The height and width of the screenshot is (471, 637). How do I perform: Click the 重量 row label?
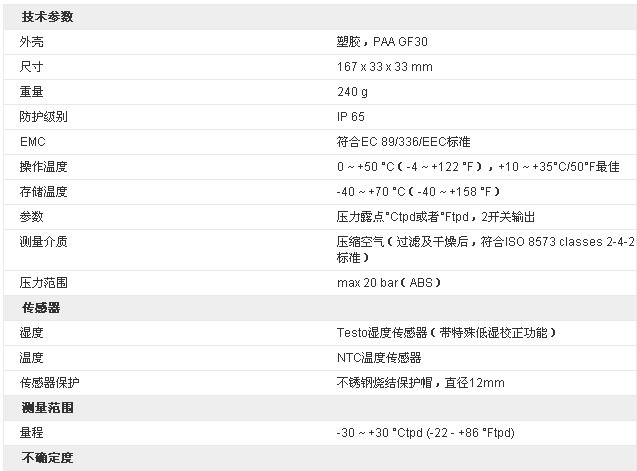(31, 92)
